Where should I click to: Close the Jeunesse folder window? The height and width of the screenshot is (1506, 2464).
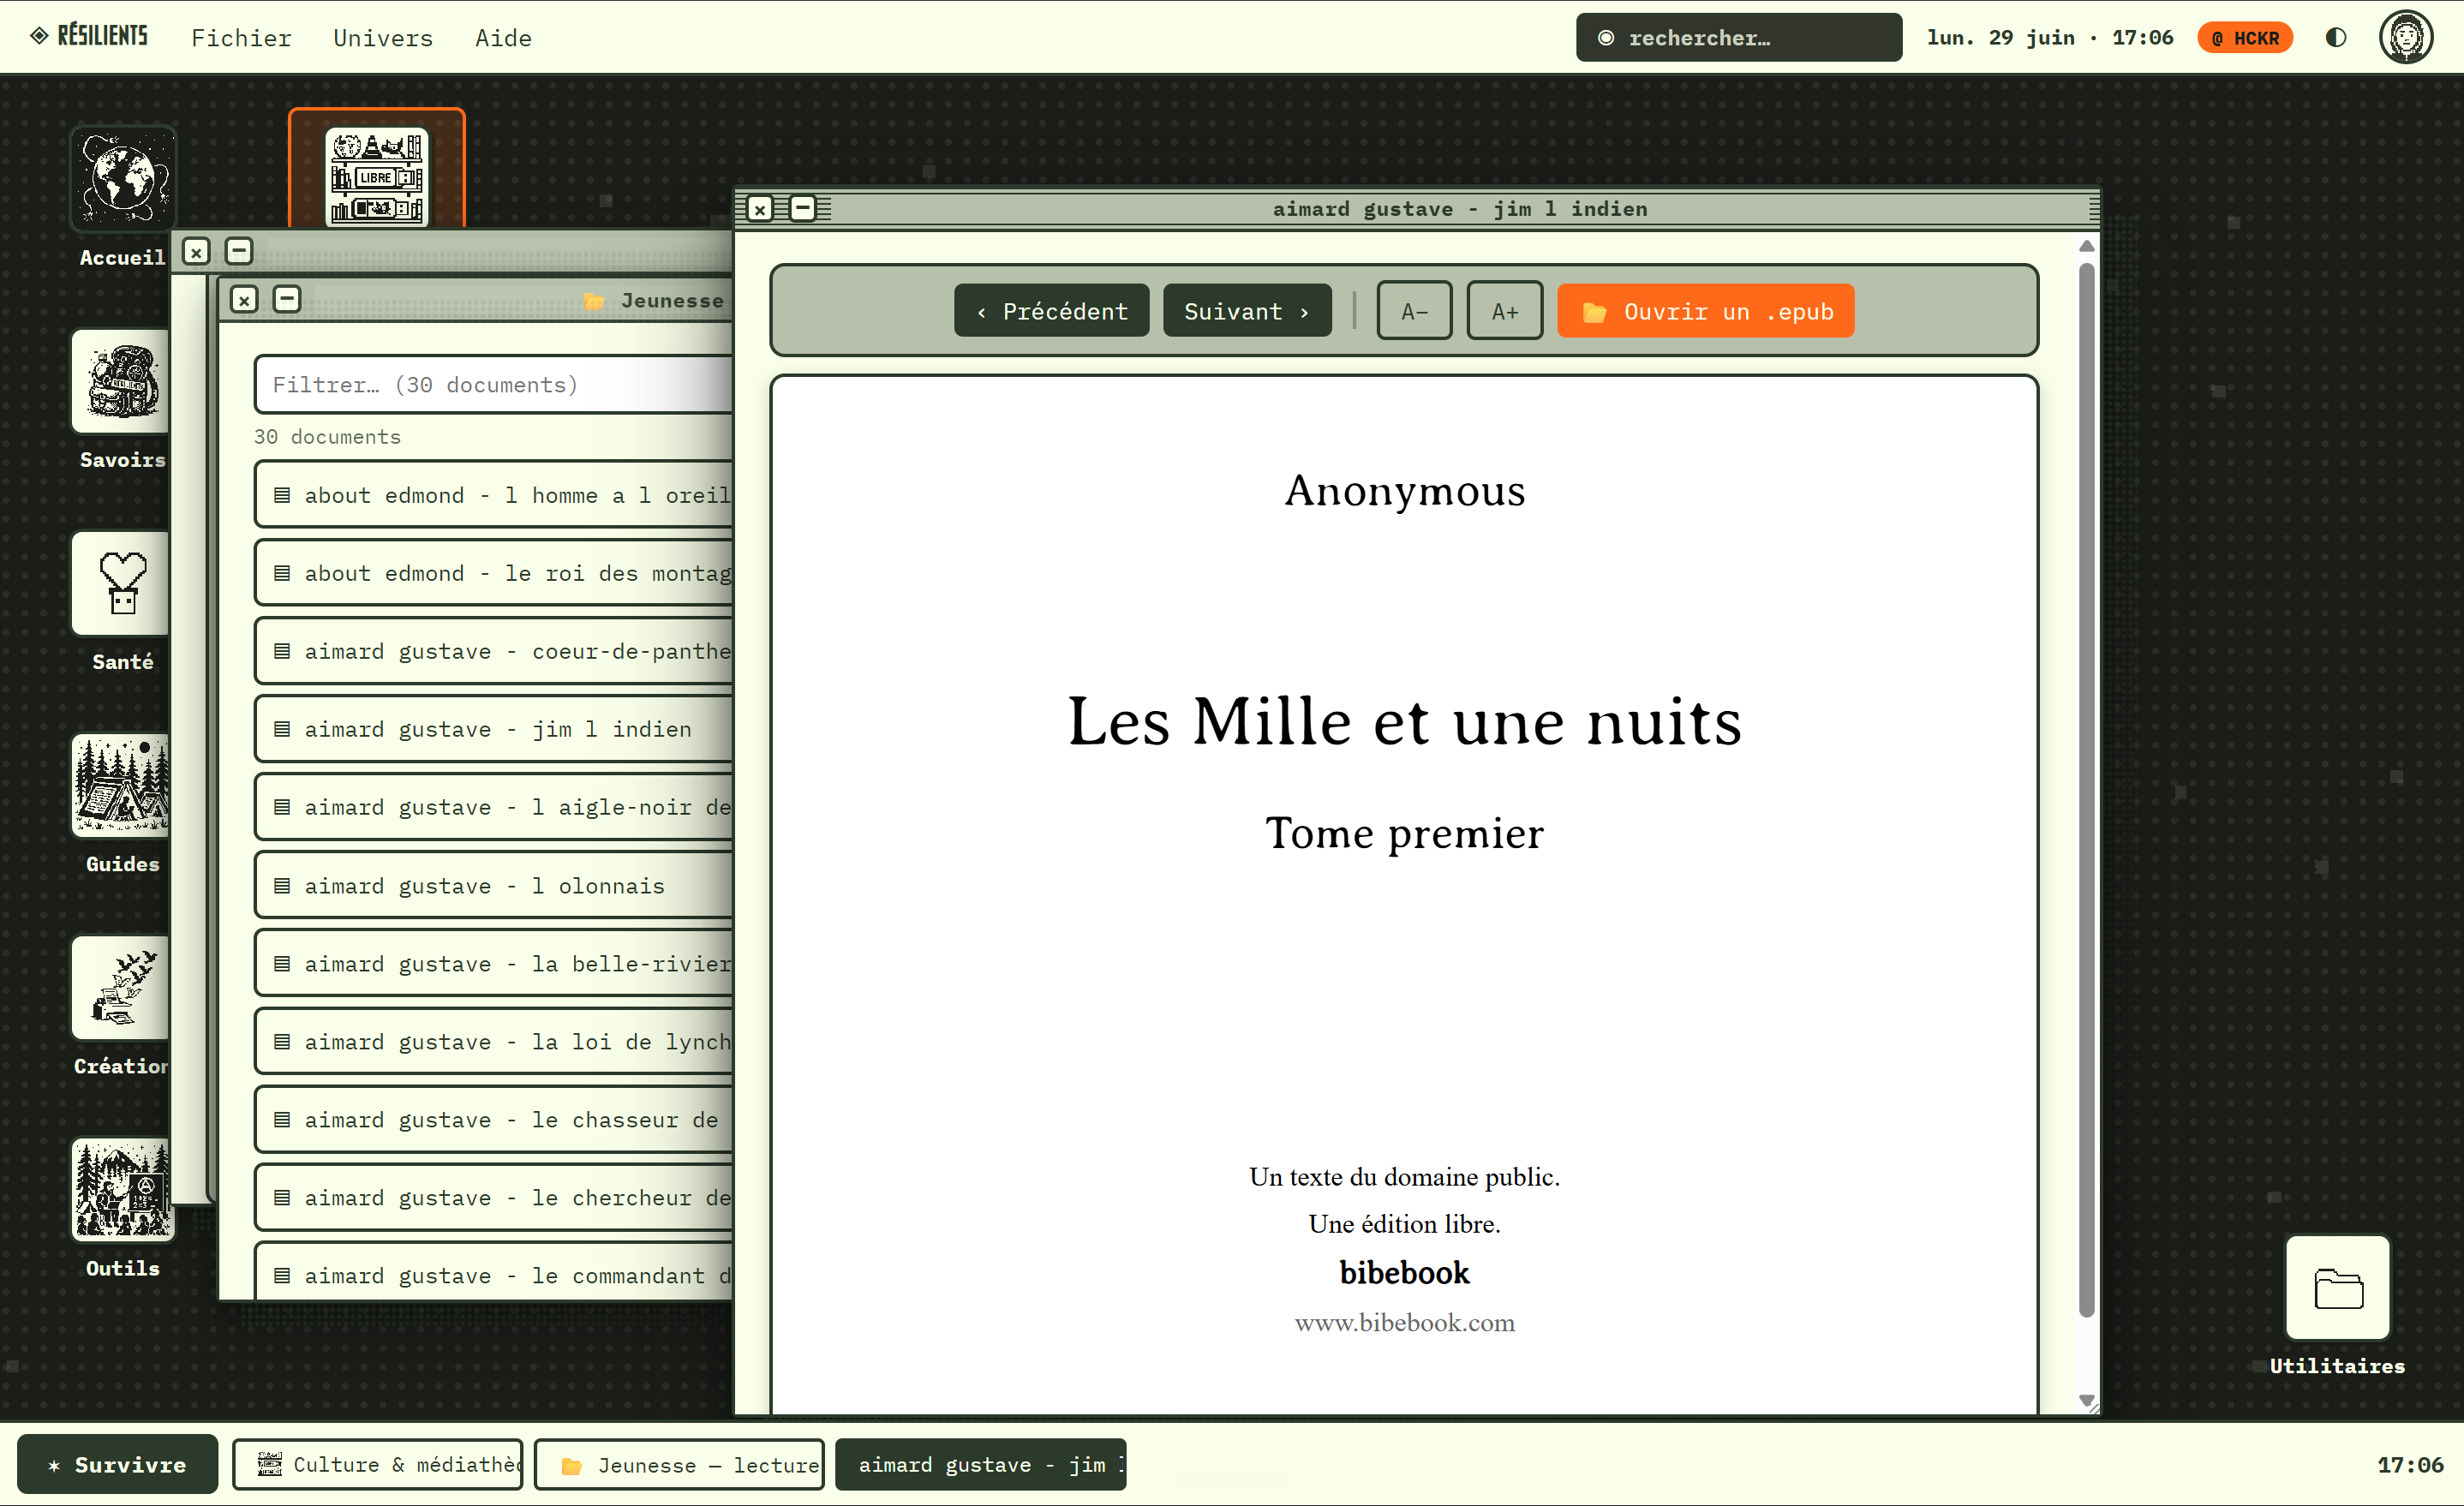(x=244, y=299)
